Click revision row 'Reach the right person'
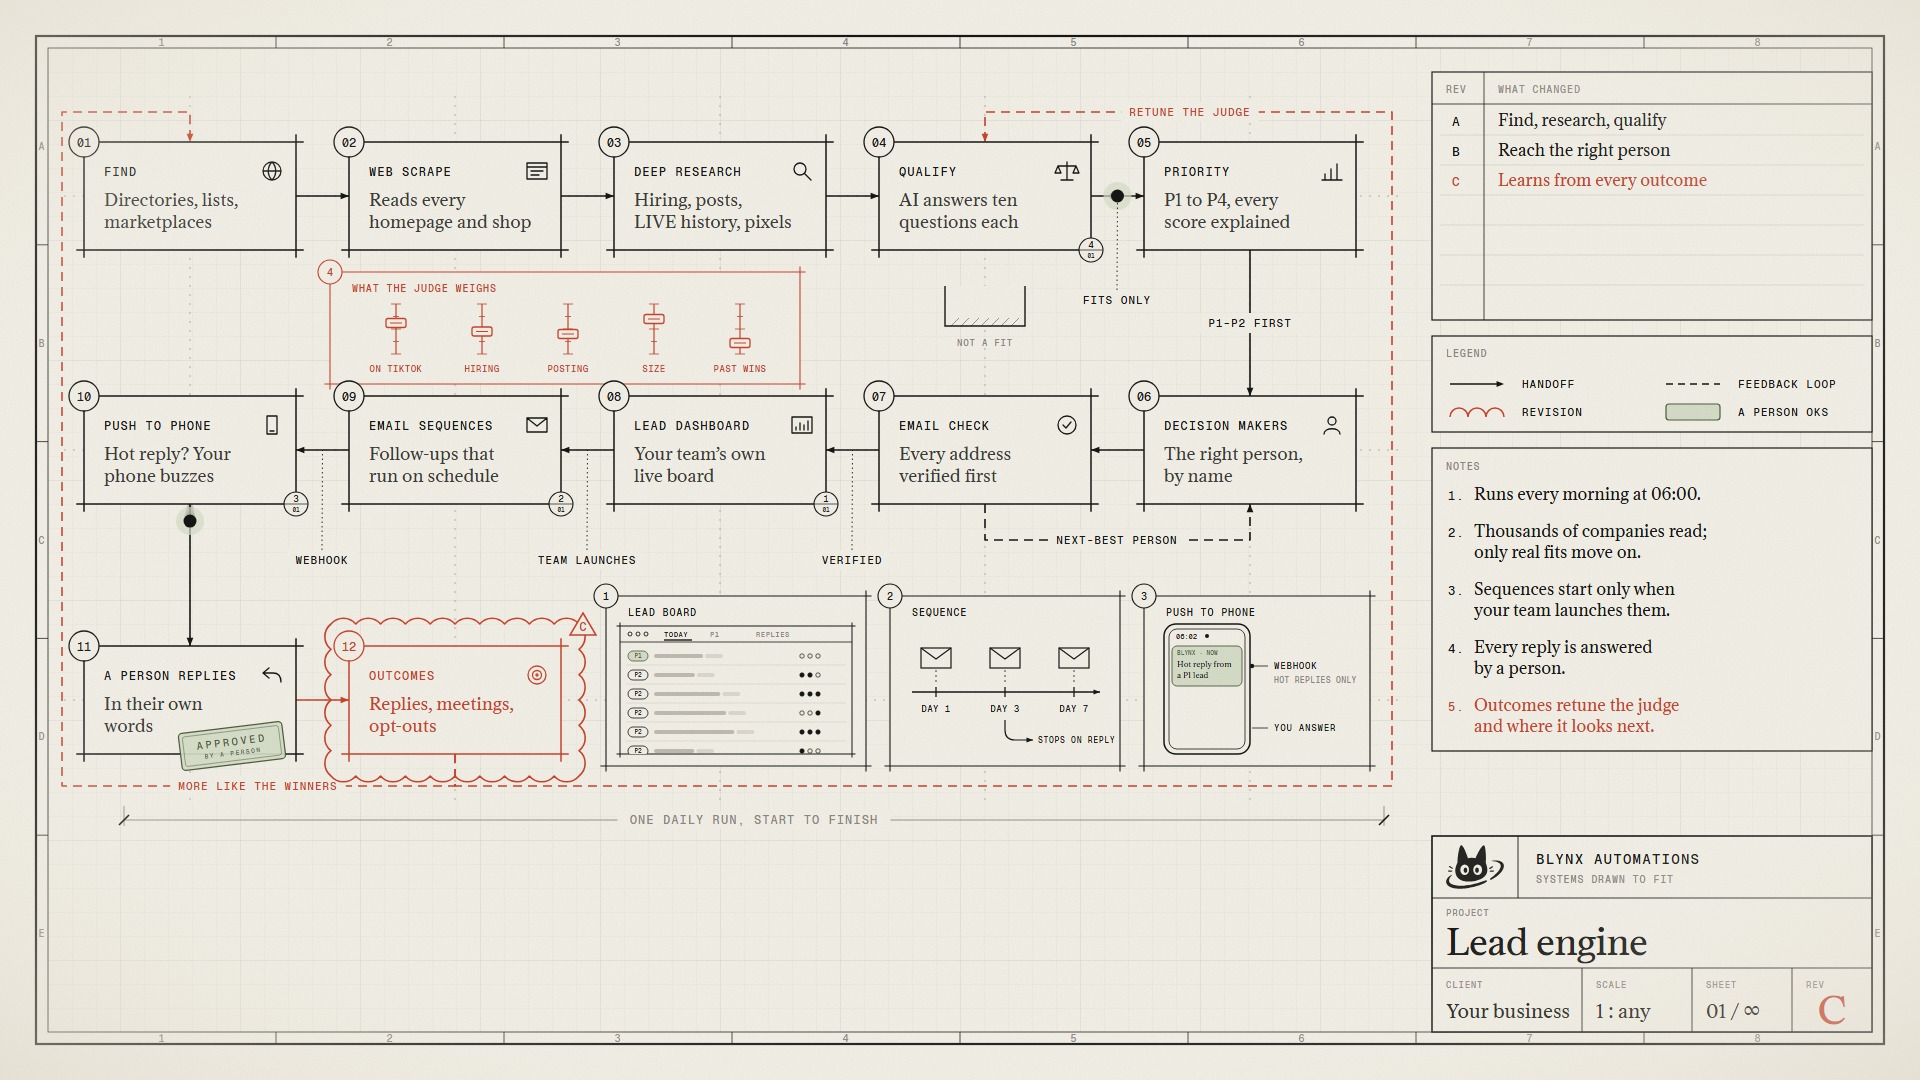Viewport: 1920px width, 1080px height. [x=1651, y=150]
